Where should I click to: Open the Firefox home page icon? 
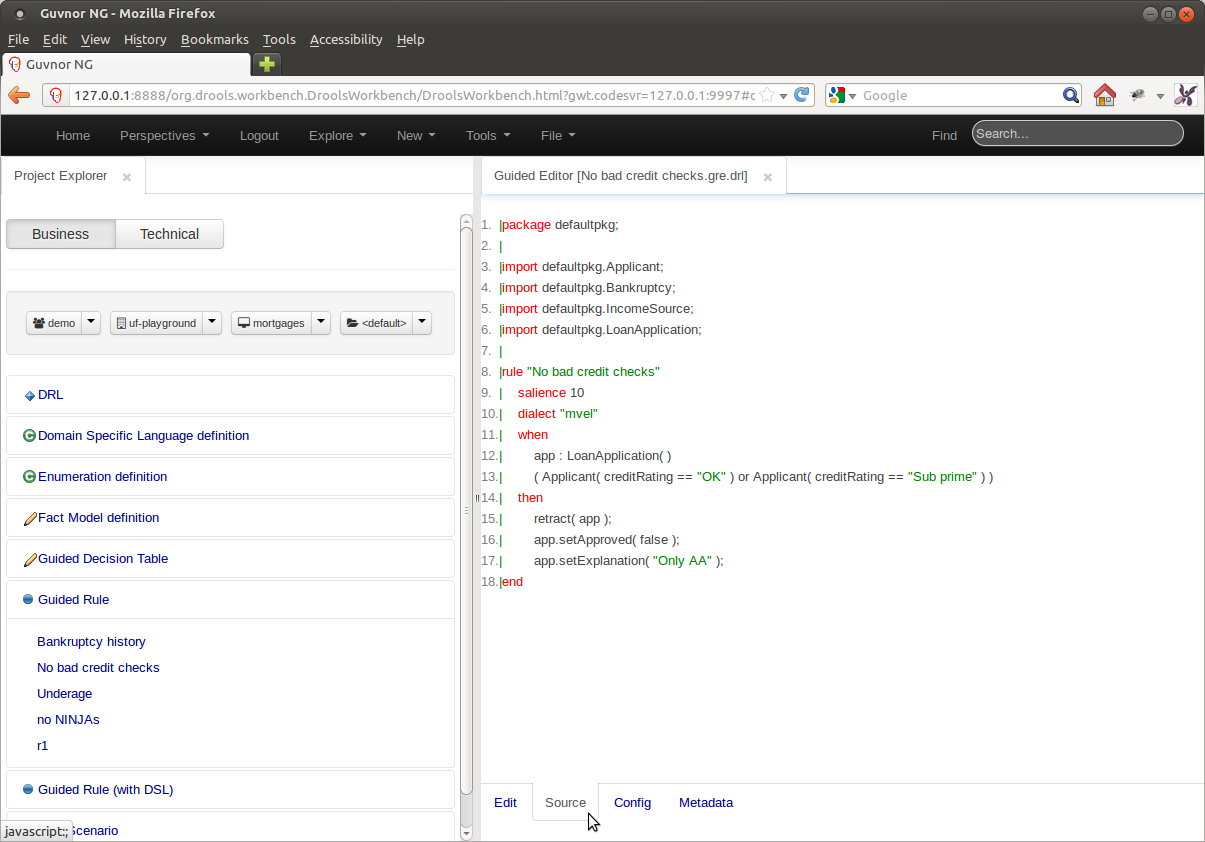[1104, 95]
